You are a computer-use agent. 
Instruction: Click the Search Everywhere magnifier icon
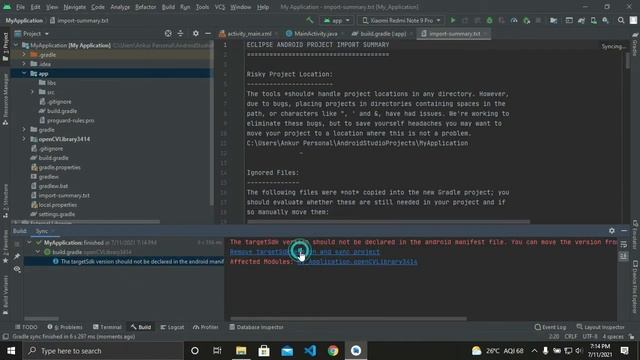(621, 20)
